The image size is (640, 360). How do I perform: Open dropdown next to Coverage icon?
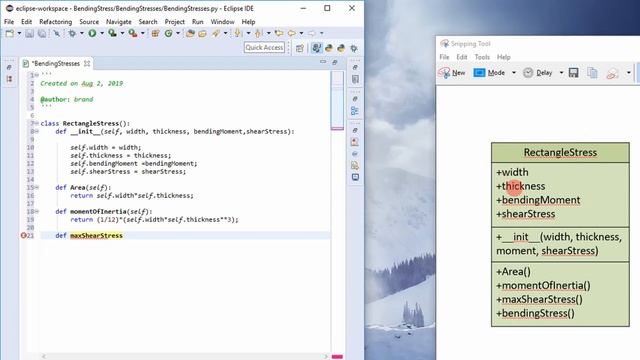tap(122, 33)
